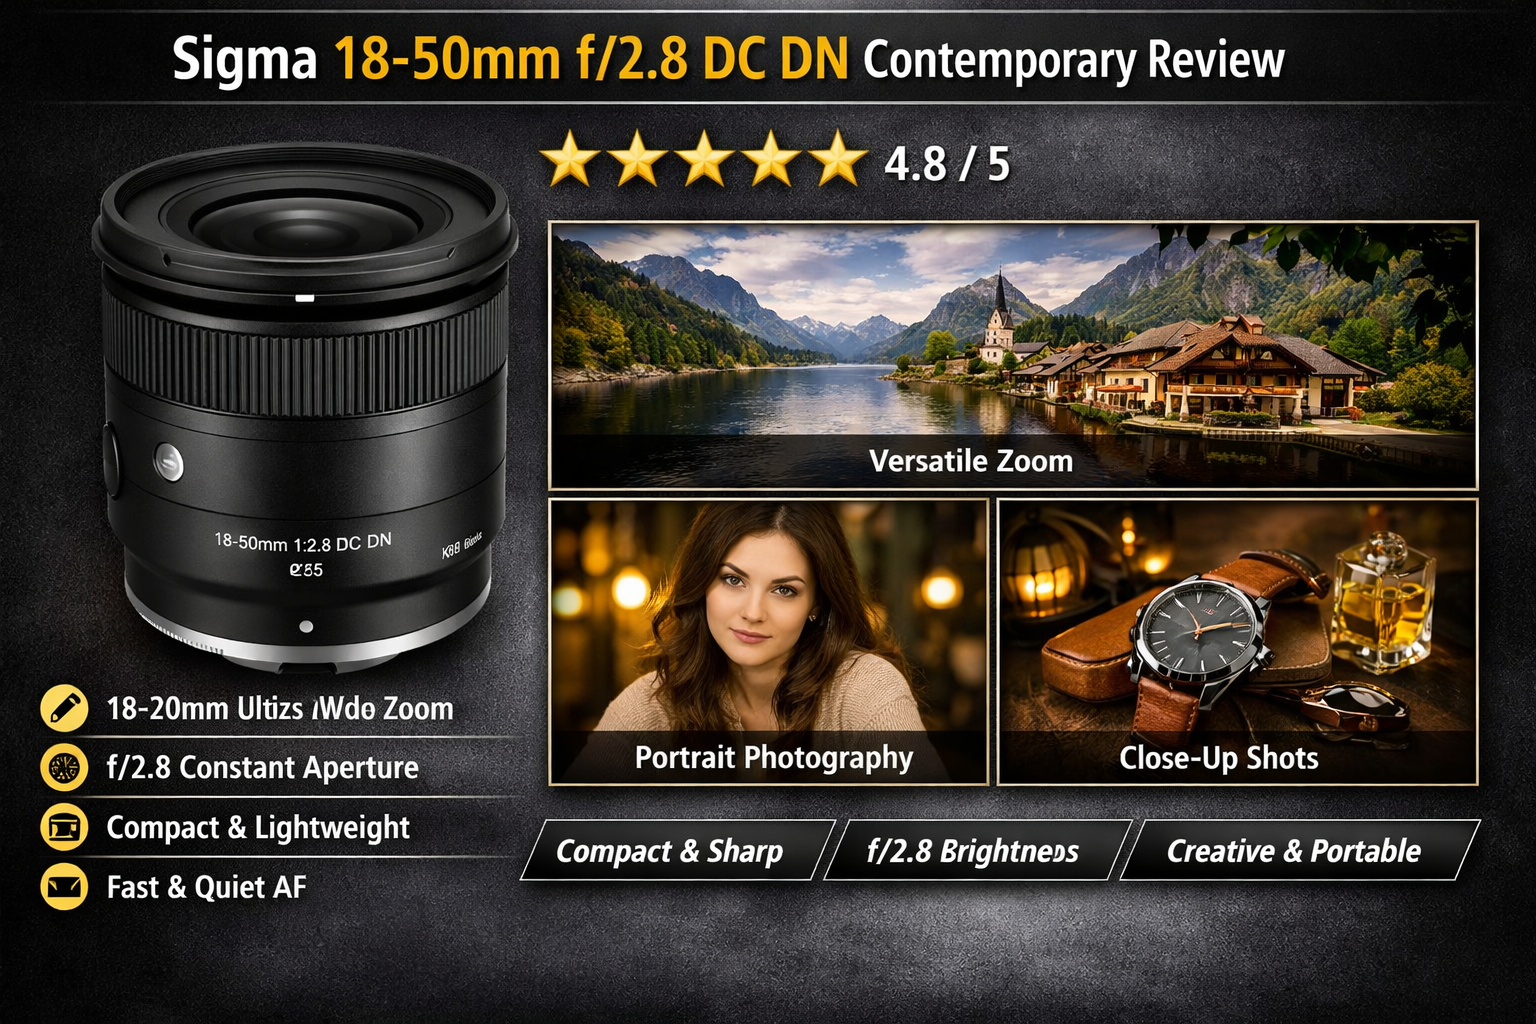Click the Compact & Lightweight text

point(258,828)
